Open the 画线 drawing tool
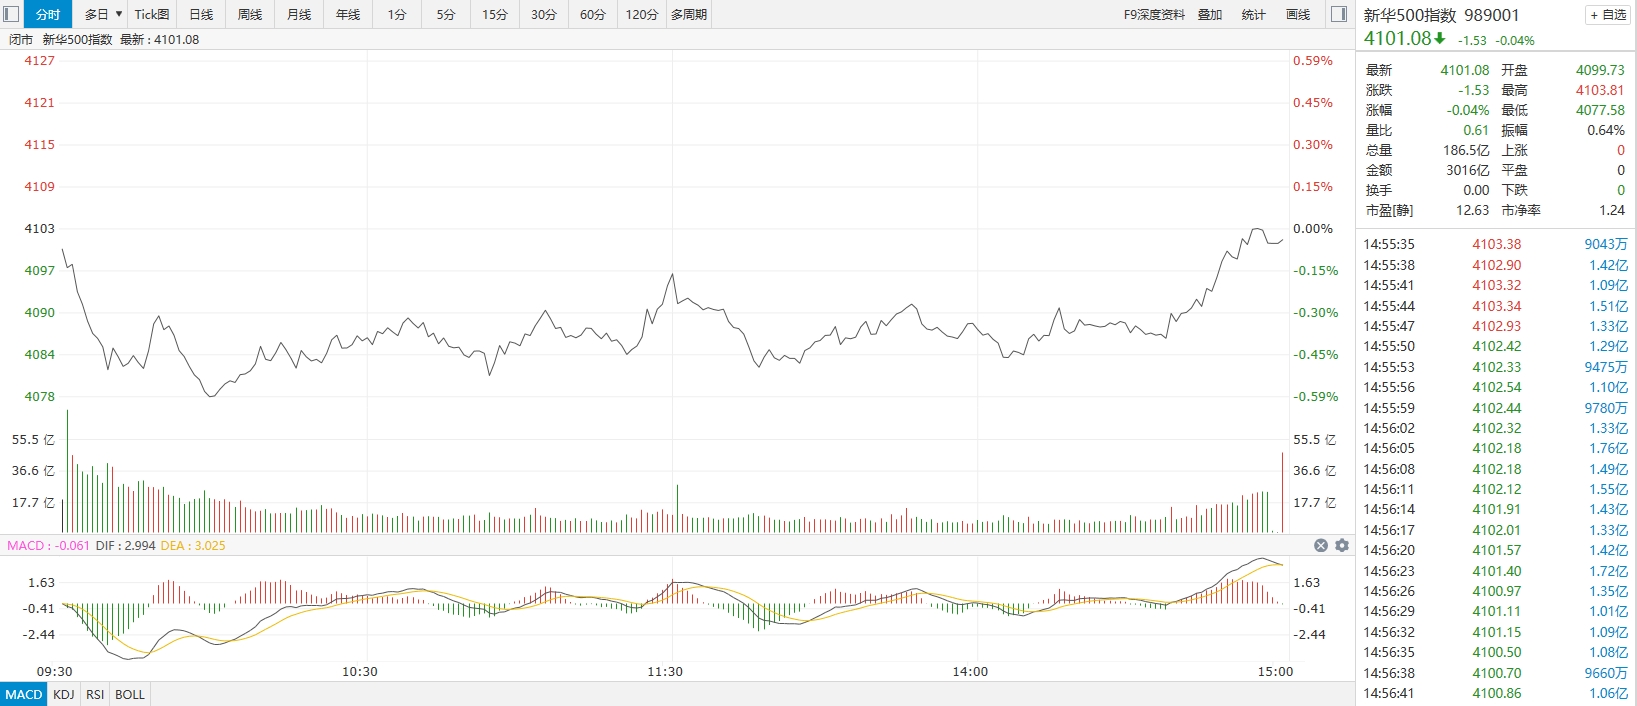This screenshot has width=1637, height=706. tap(1297, 15)
